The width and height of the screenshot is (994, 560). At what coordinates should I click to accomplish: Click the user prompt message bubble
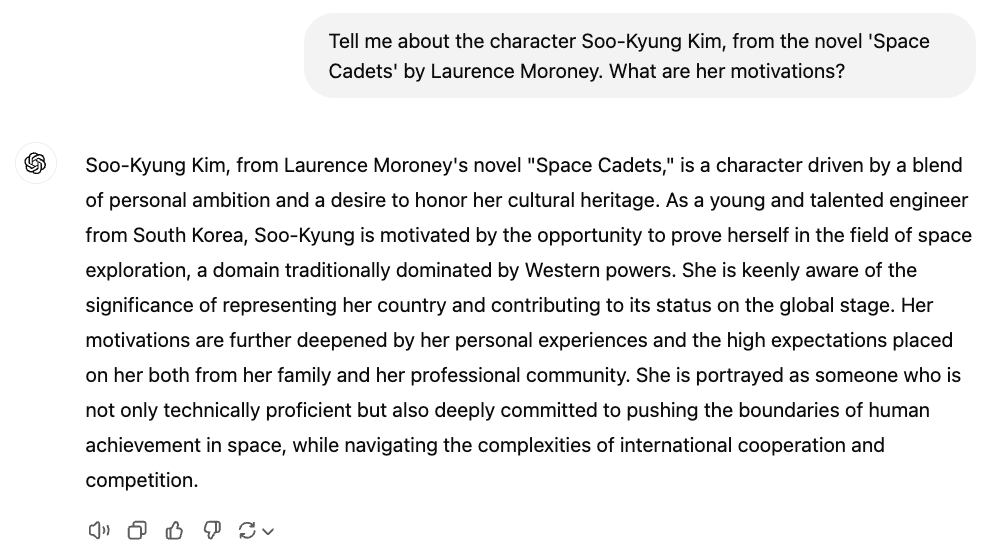pos(639,56)
